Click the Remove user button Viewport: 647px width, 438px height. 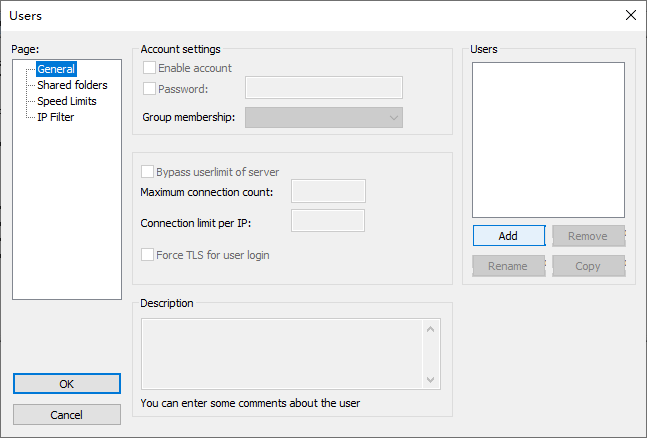coord(588,236)
